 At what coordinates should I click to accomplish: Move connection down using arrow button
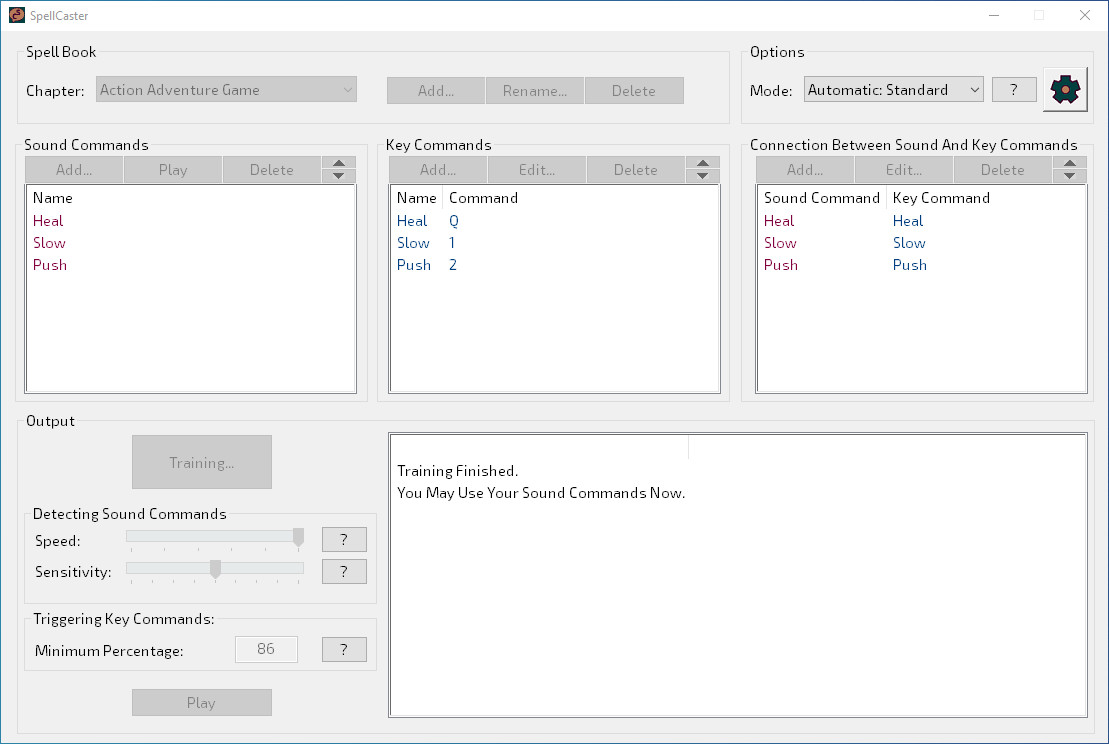(x=1069, y=176)
